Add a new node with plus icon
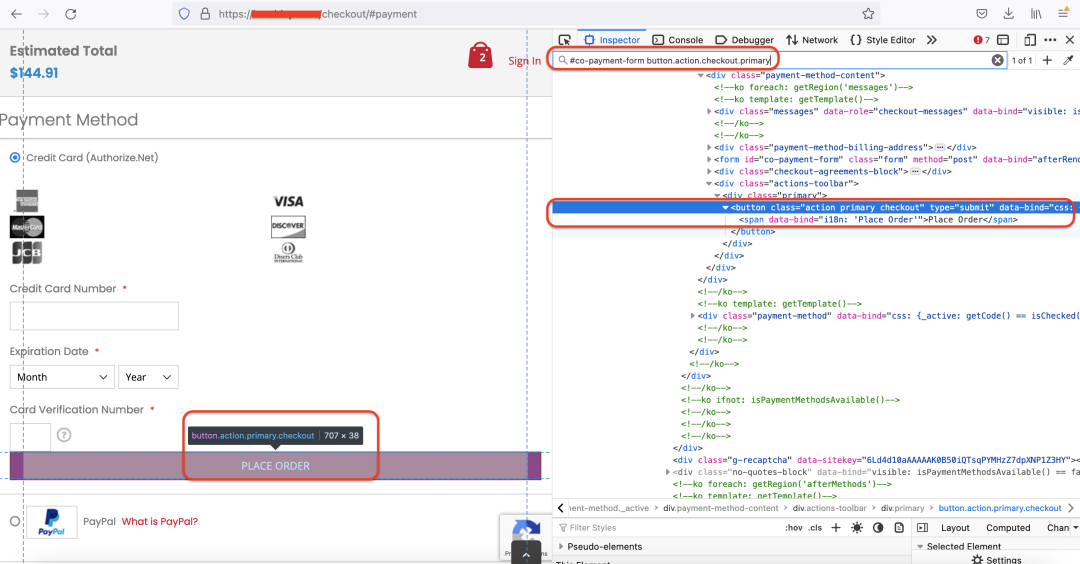Viewport: 1080px width, 564px height. coord(1047,61)
